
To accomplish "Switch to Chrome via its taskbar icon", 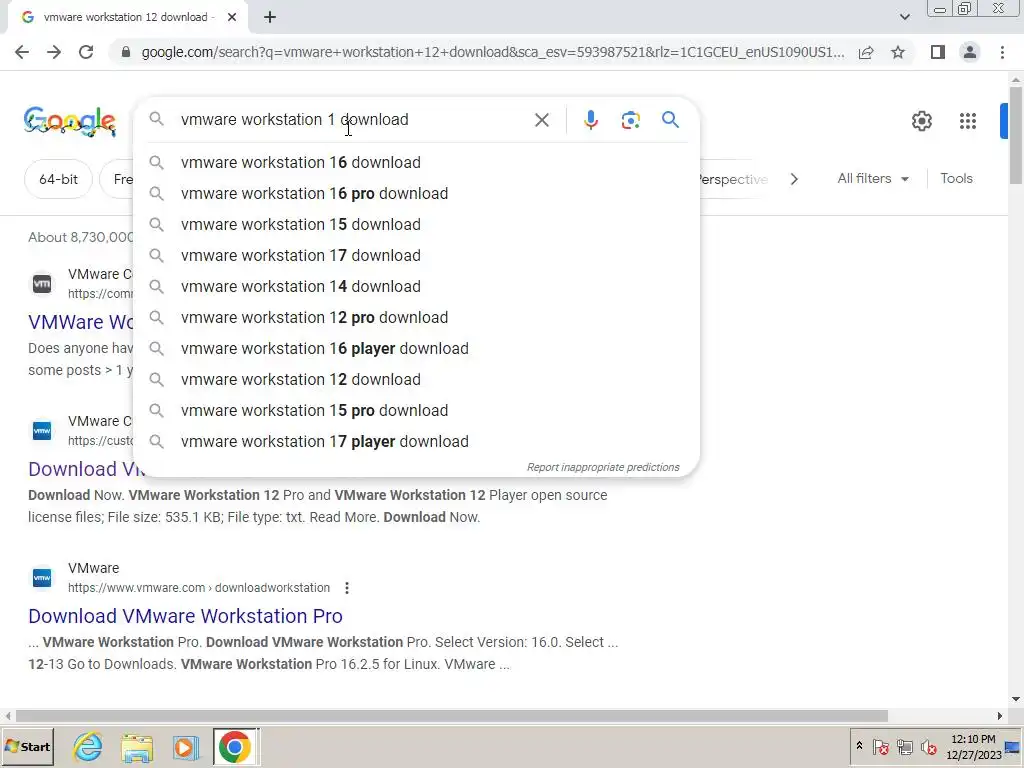I will point(235,747).
